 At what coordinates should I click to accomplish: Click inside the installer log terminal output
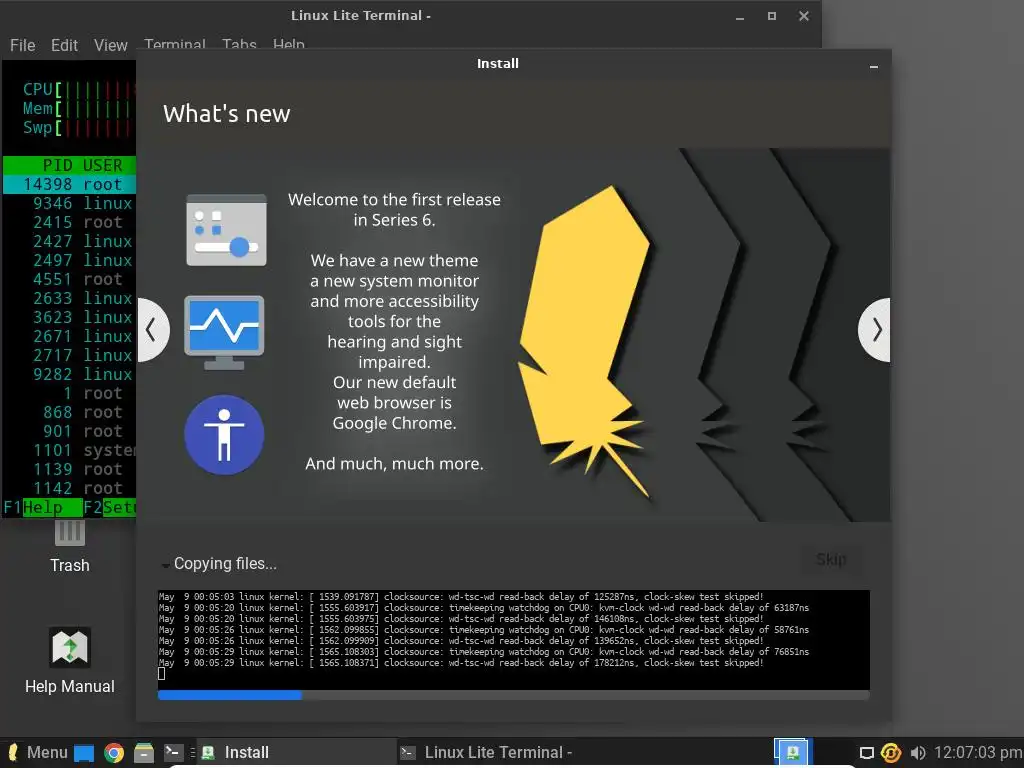[513, 639]
